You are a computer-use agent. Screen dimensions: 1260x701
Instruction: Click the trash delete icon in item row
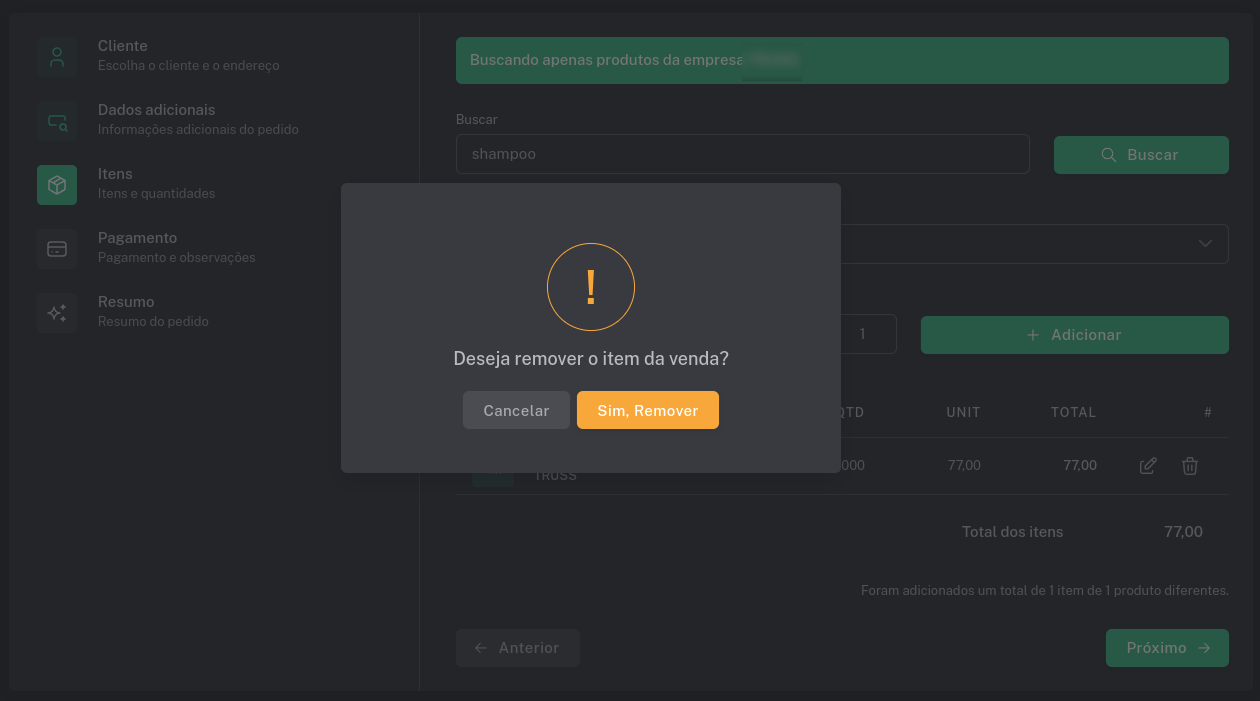(1189, 466)
